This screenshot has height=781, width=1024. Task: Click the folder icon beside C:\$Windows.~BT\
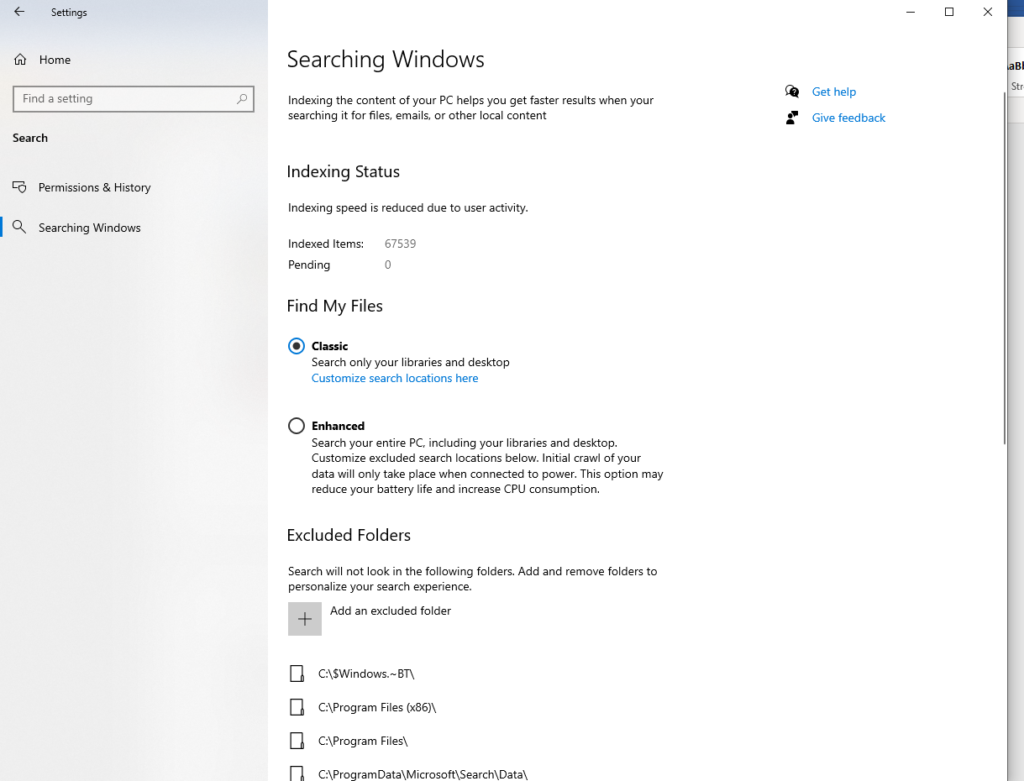297,672
